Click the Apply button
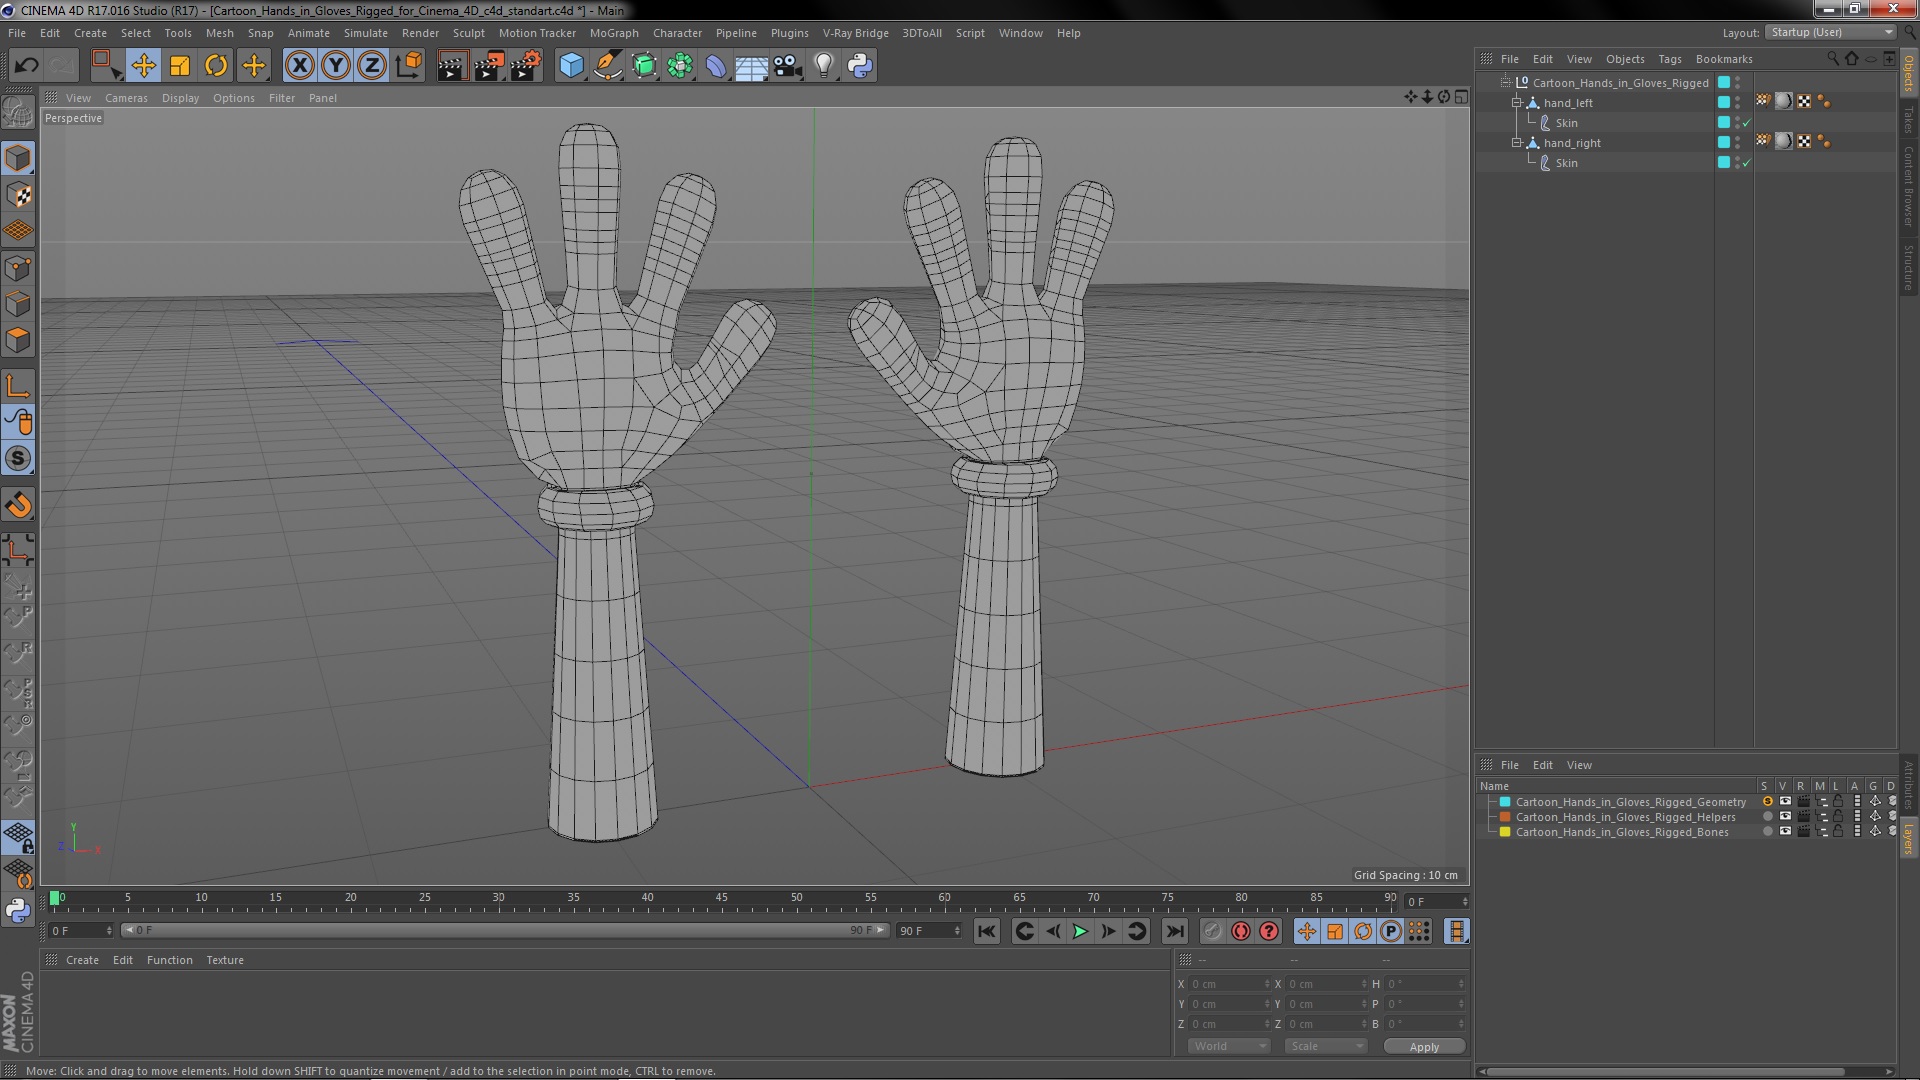Viewport: 1920px width, 1080px height. pyautogui.click(x=1424, y=1047)
